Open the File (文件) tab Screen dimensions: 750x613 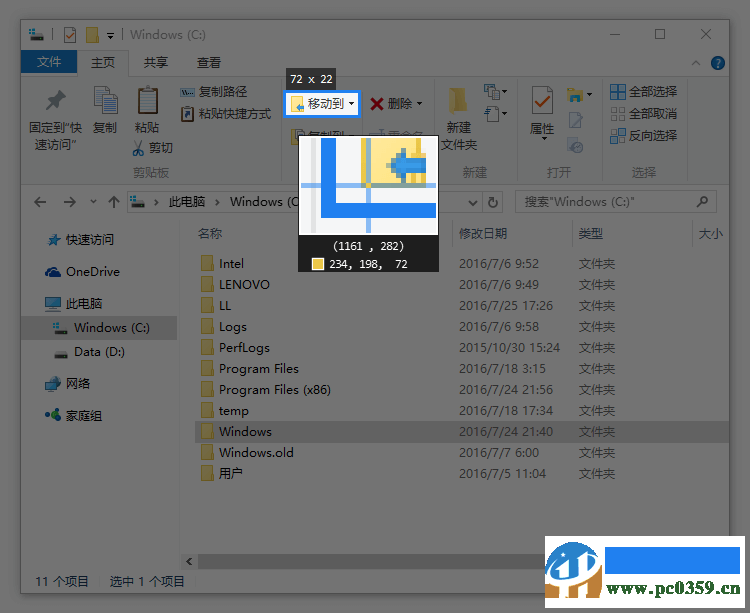coord(49,62)
